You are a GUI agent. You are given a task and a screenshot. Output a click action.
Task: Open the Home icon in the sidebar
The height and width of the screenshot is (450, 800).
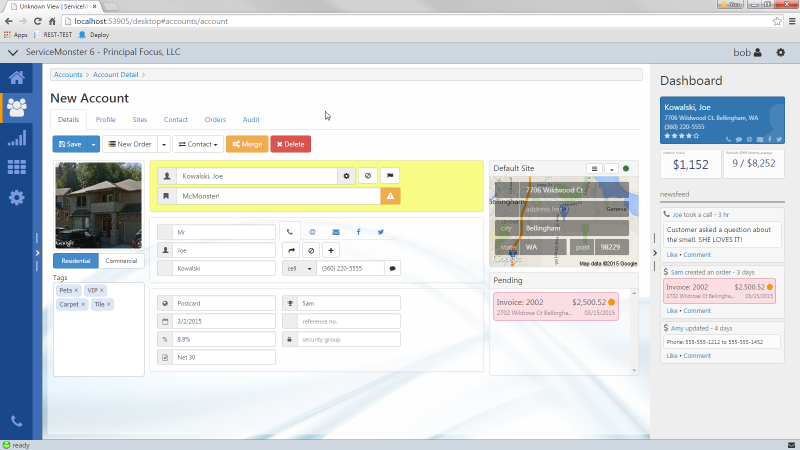16,77
